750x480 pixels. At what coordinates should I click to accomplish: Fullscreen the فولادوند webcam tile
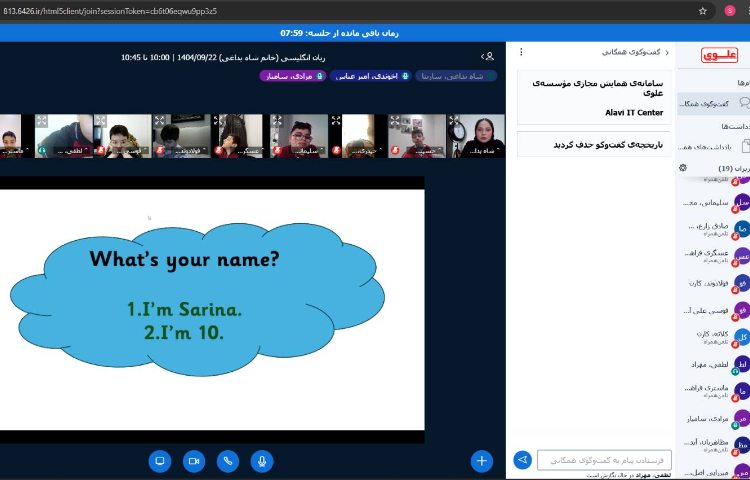point(159,120)
